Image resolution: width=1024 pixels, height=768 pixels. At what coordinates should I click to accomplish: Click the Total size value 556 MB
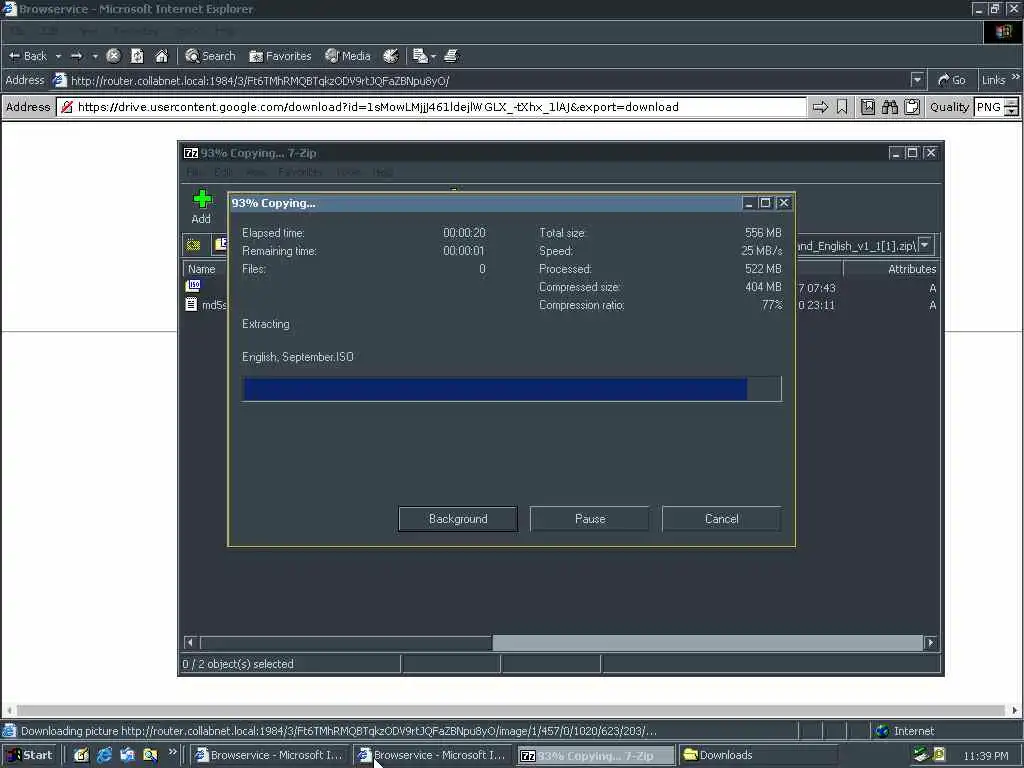[763, 232]
